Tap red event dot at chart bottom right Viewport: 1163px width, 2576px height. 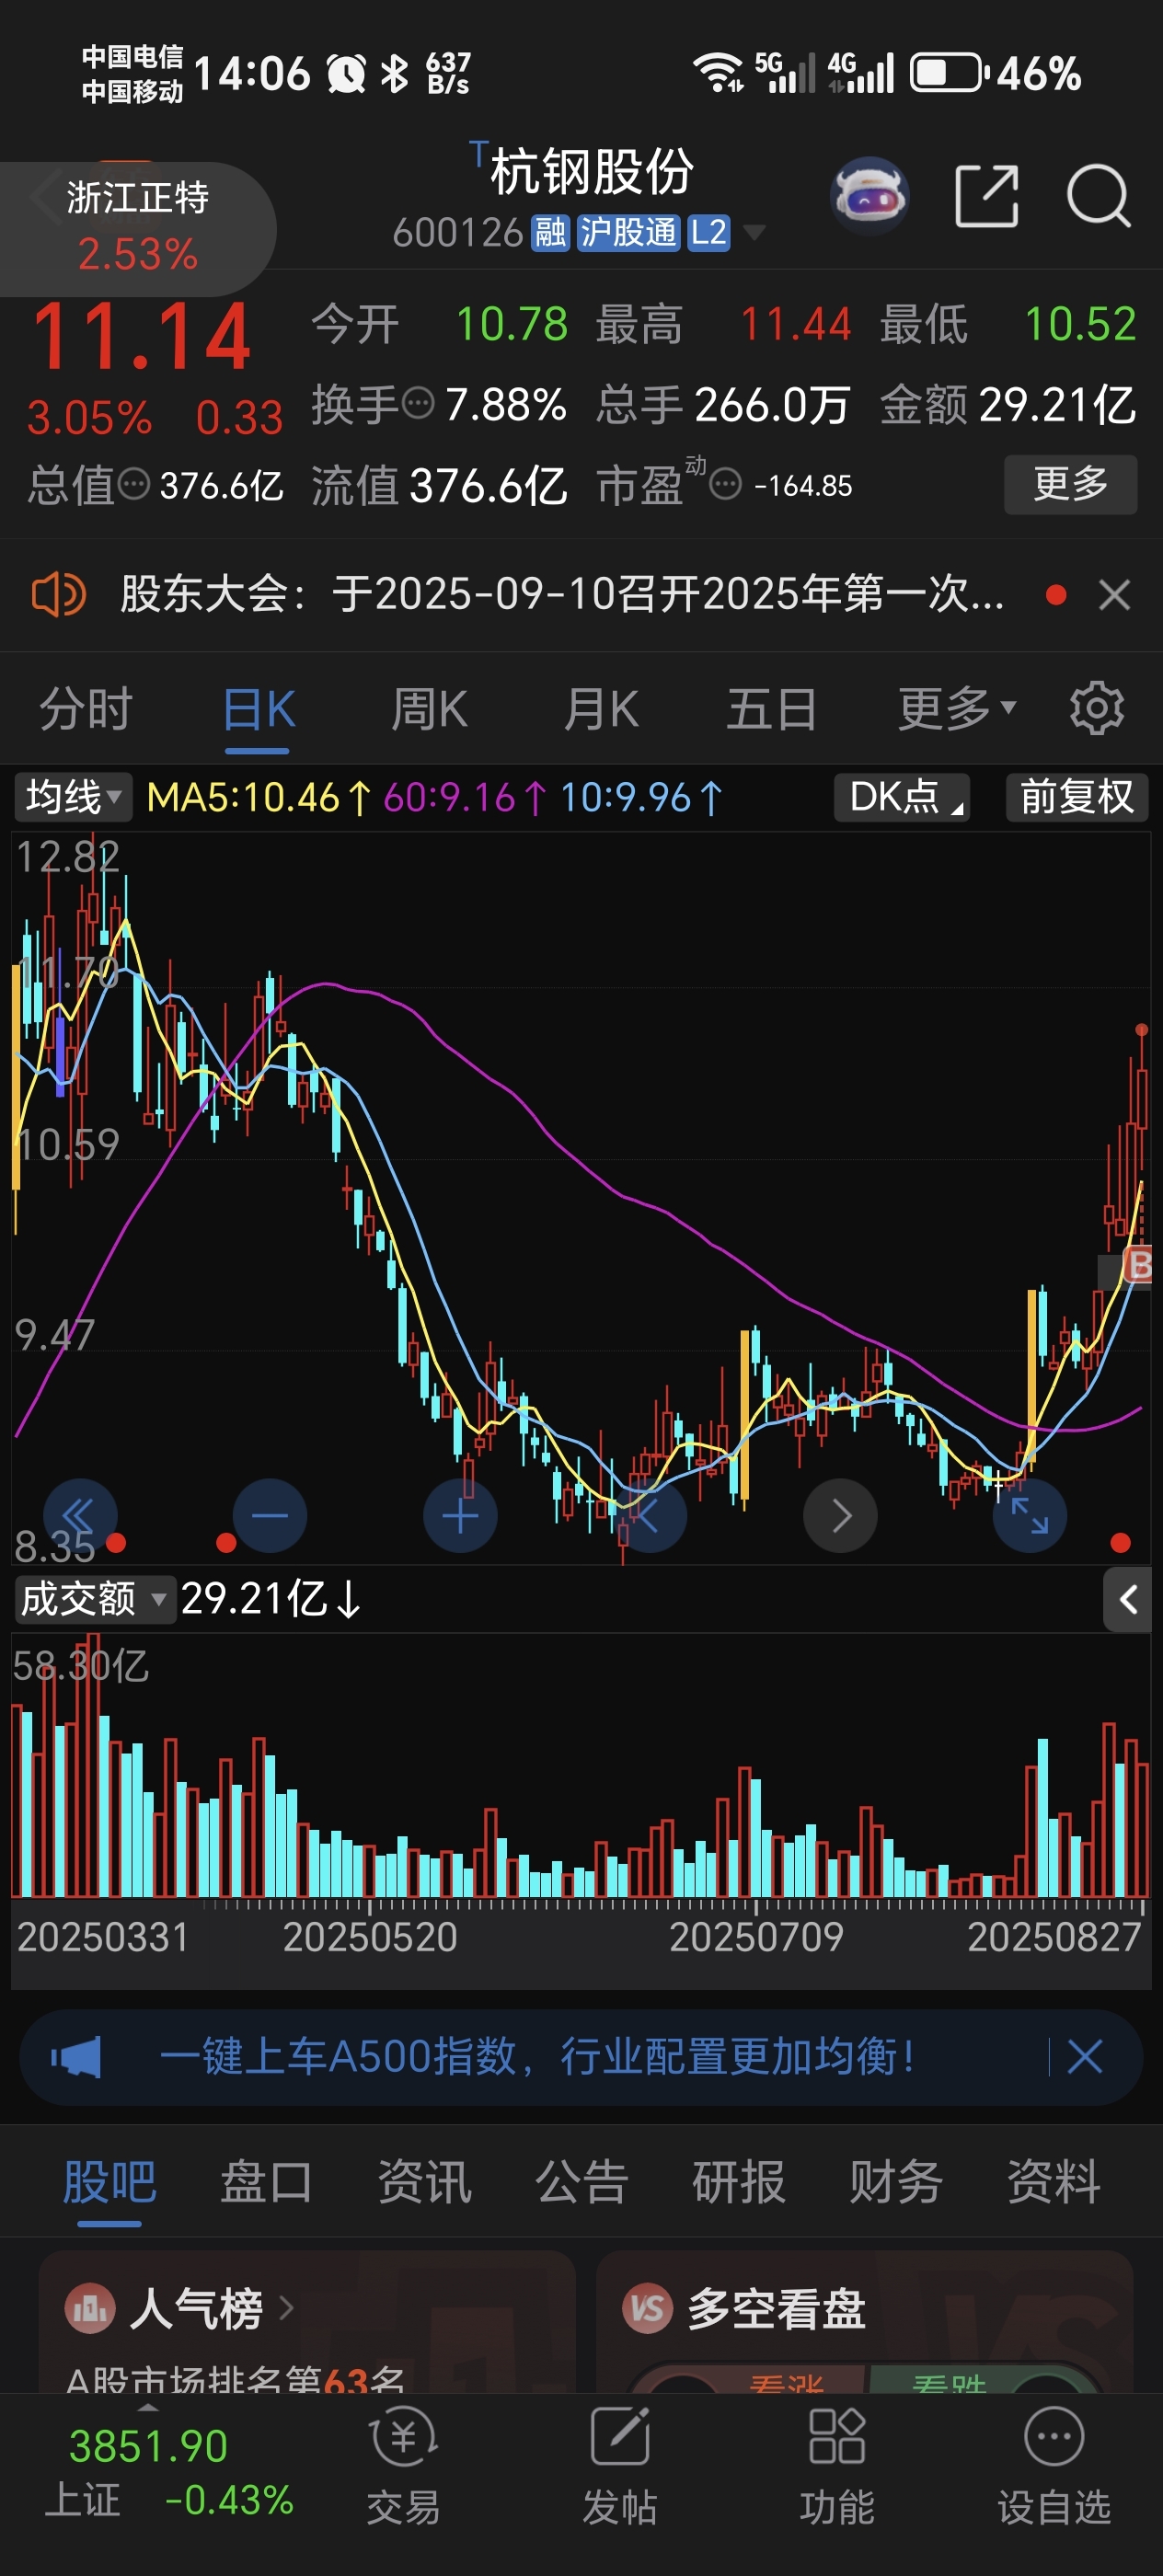1120,1543
